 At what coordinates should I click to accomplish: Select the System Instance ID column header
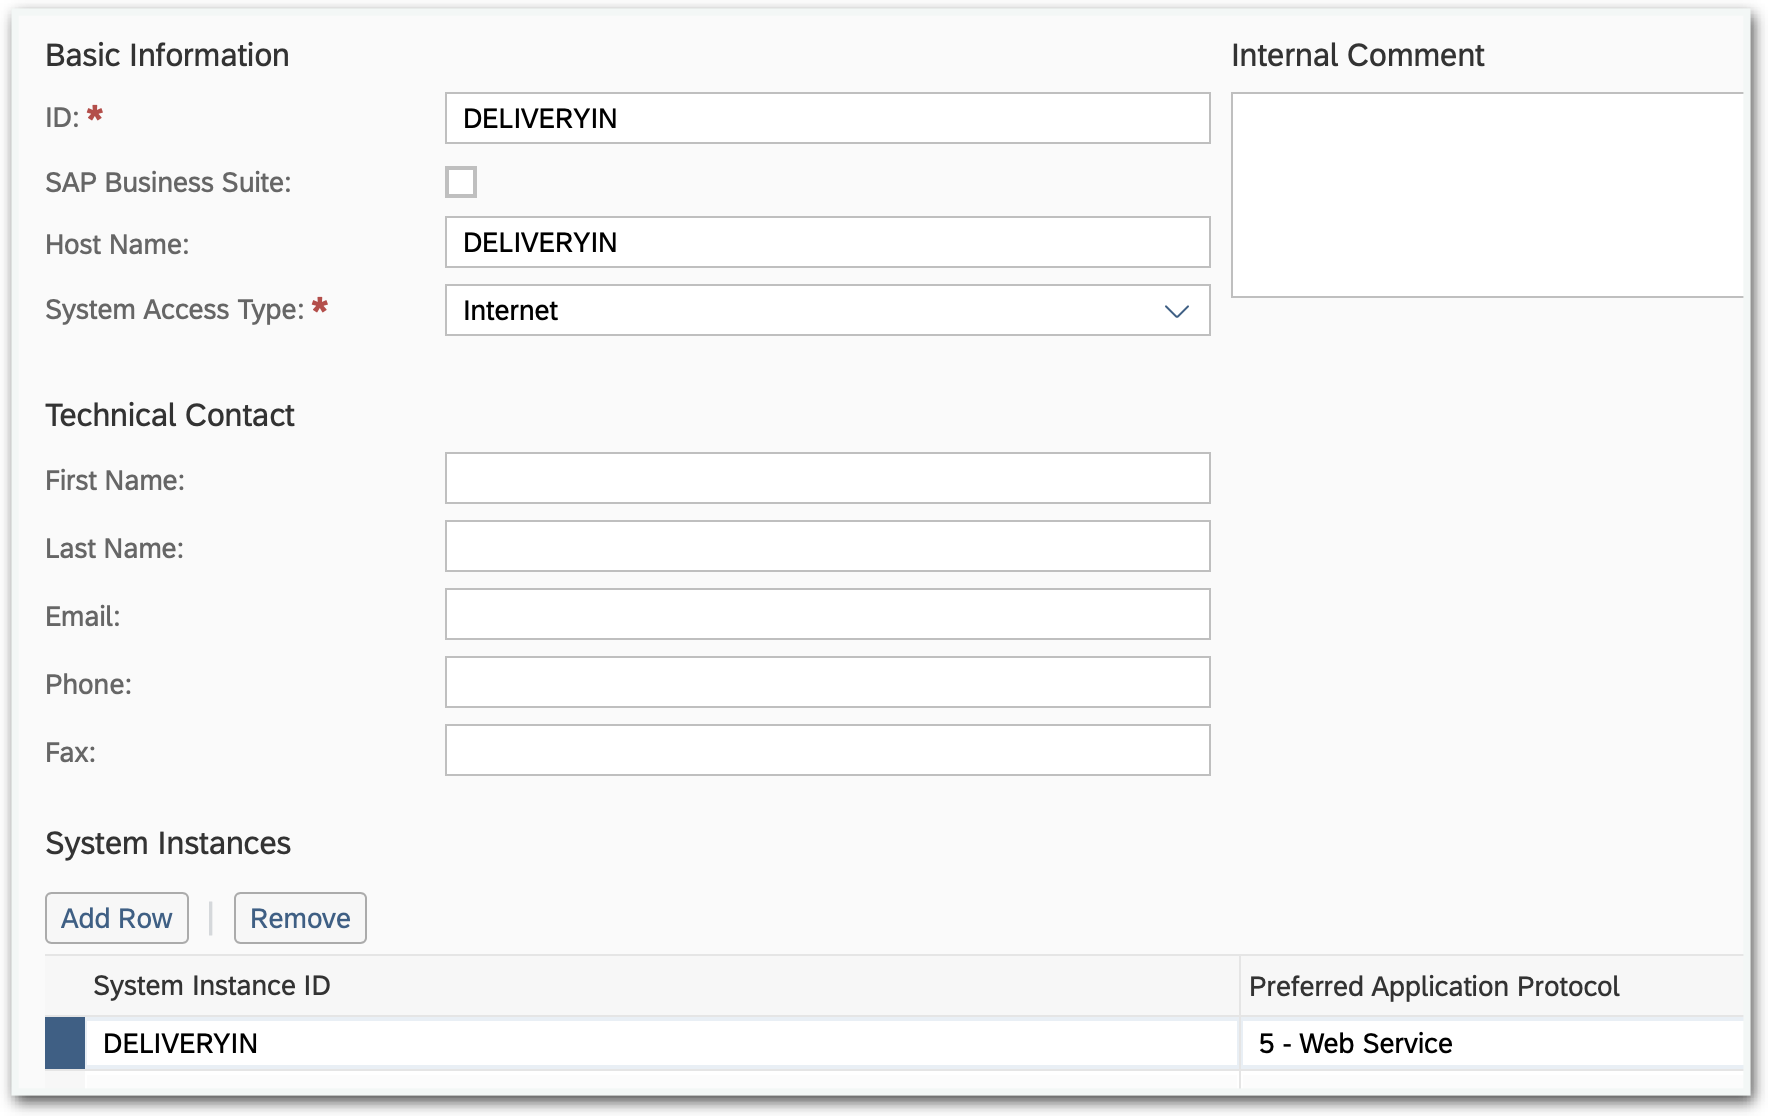click(211, 986)
